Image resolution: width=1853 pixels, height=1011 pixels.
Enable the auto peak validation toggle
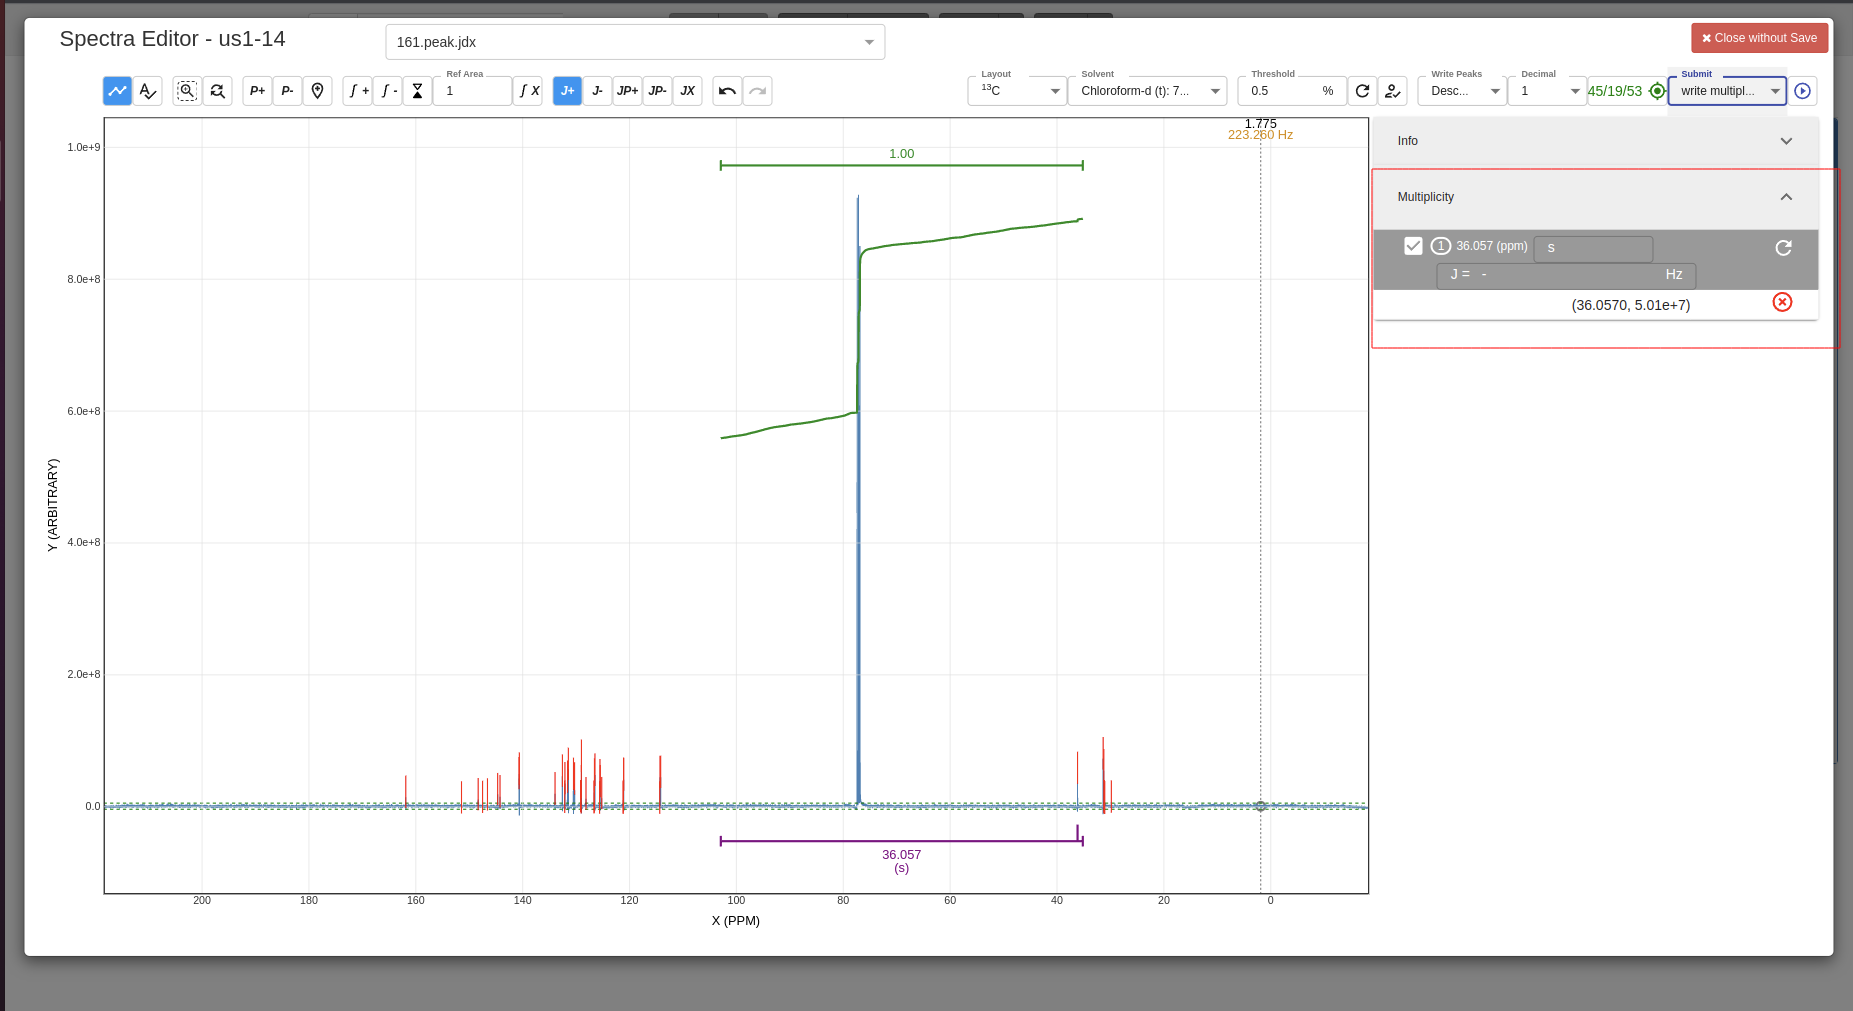pos(1393,91)
